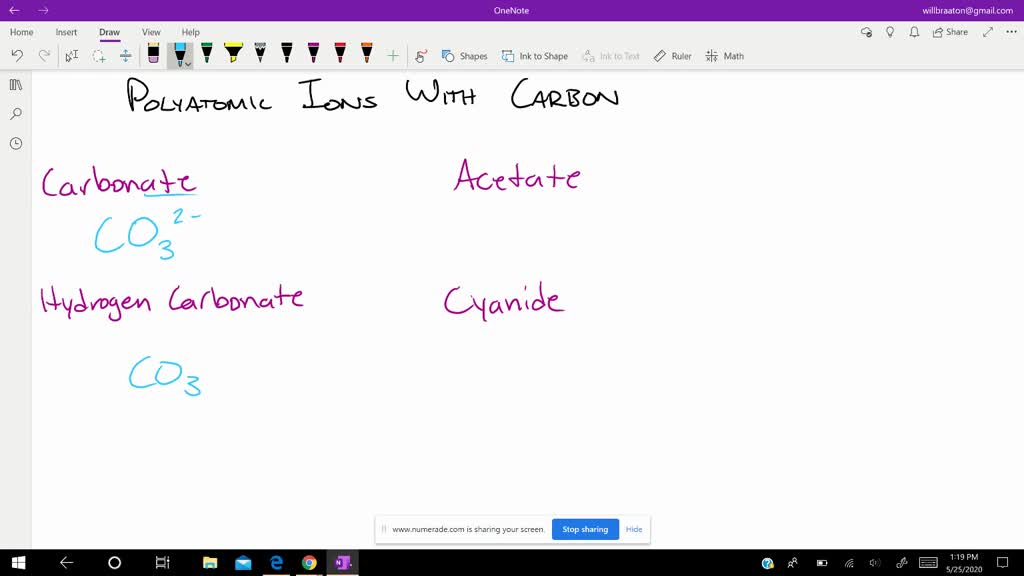The image size is (1024, 576).
Task: Select the purple marker pen
Action: 312,55
